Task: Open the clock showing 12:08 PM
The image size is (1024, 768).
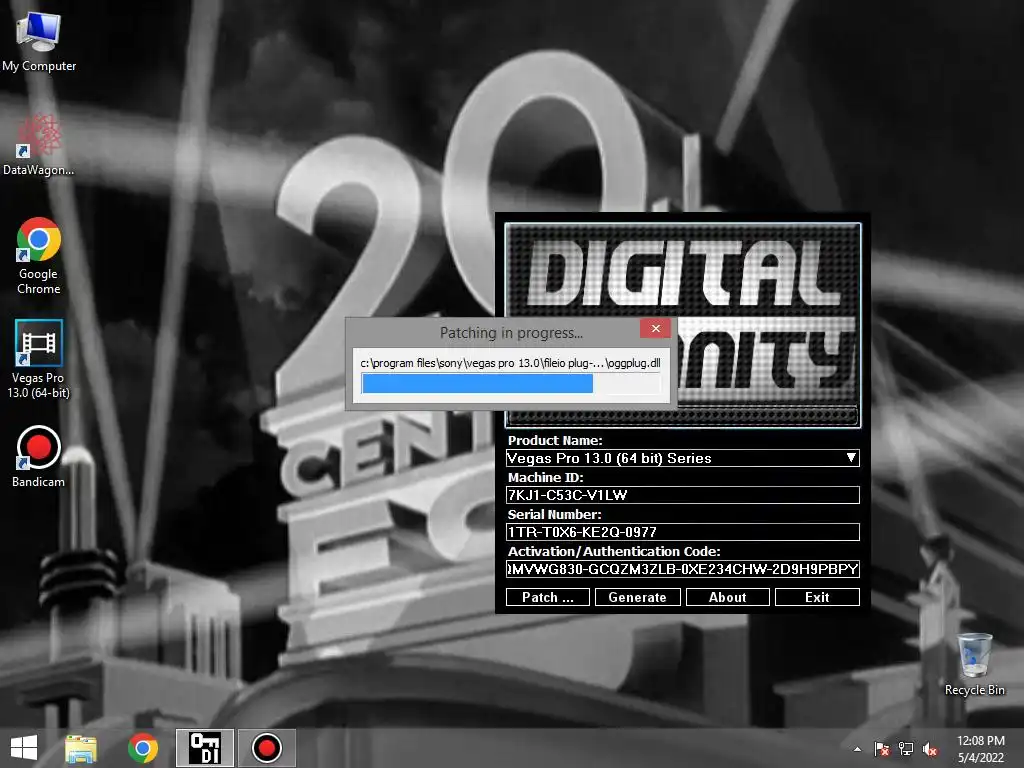Action: coord(980,749)
